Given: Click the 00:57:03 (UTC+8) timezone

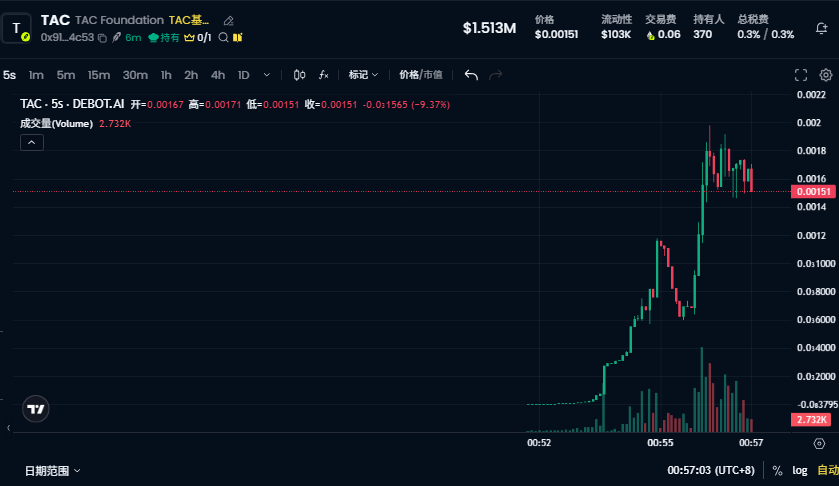Looking at the screenshot, I should click(x=711, y=470).
